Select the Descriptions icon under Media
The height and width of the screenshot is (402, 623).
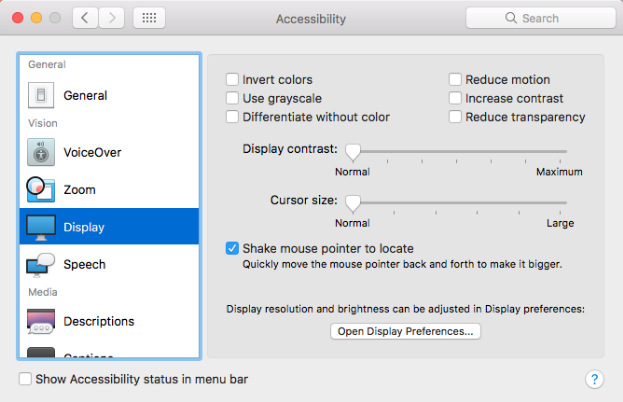point(41,321)
